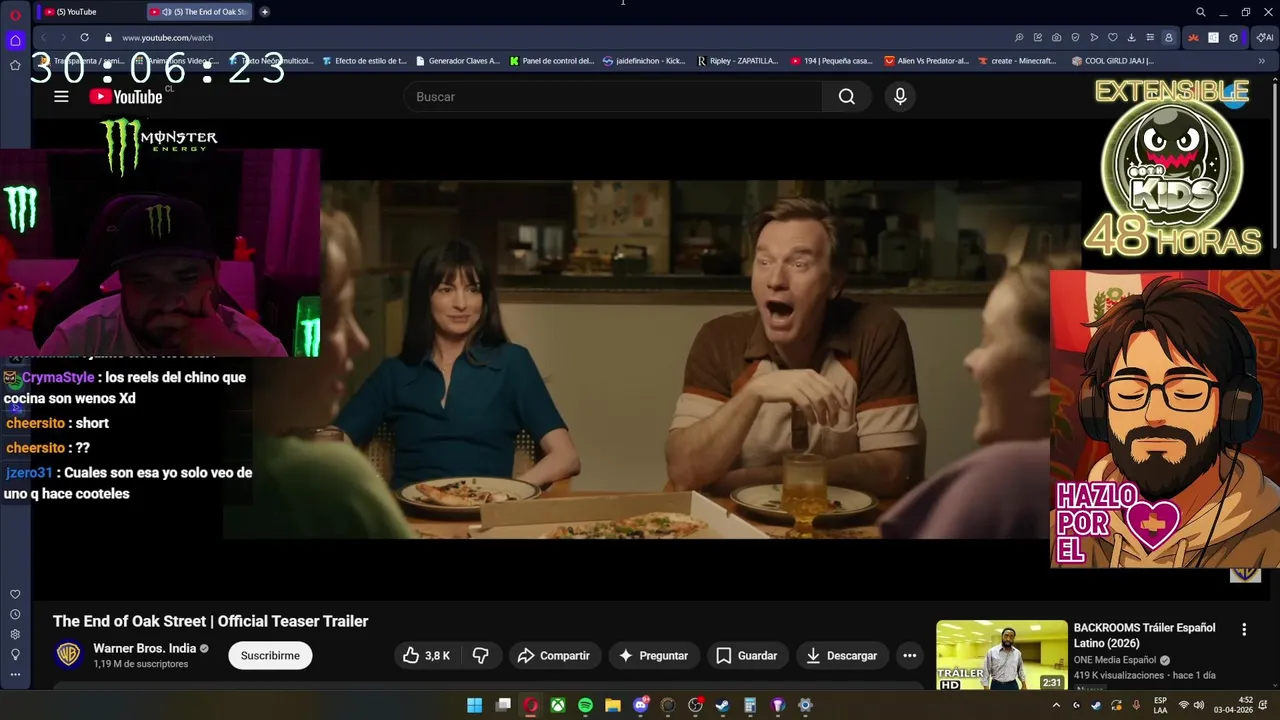Click the video player area
Viewport: 1280px width, 720px height.
651,360
